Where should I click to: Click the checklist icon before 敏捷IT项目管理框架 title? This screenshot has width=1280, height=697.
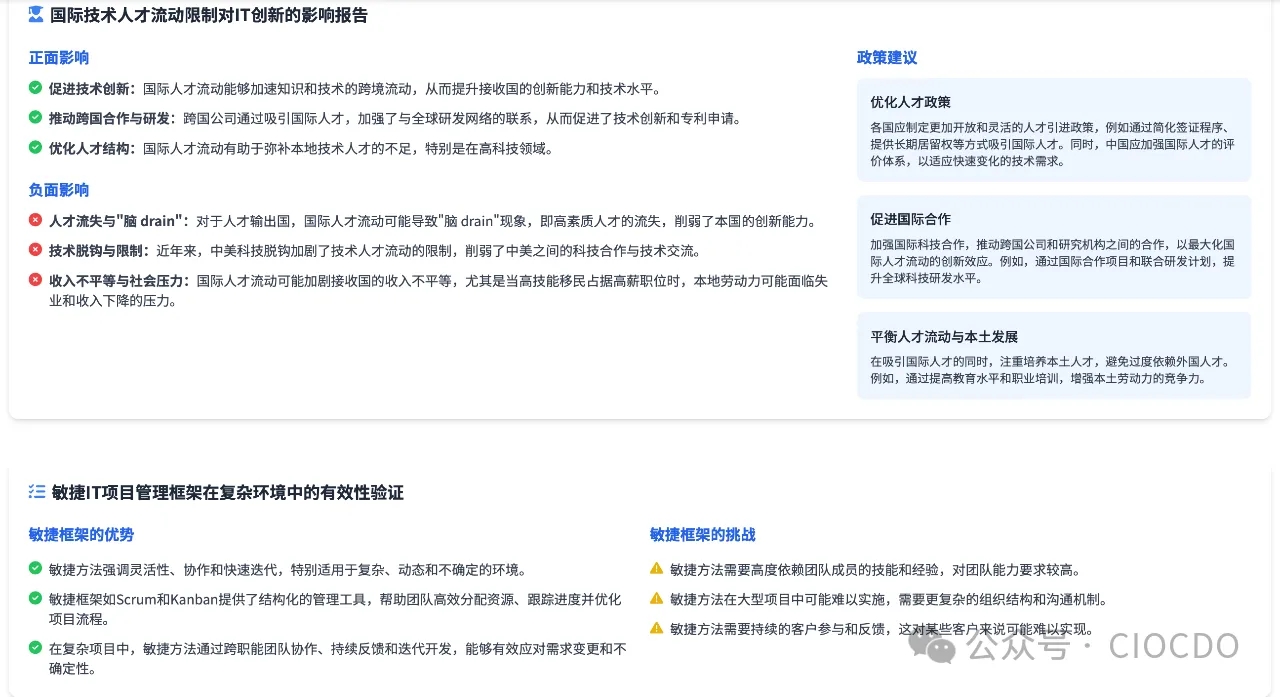(x=37, y=492)
